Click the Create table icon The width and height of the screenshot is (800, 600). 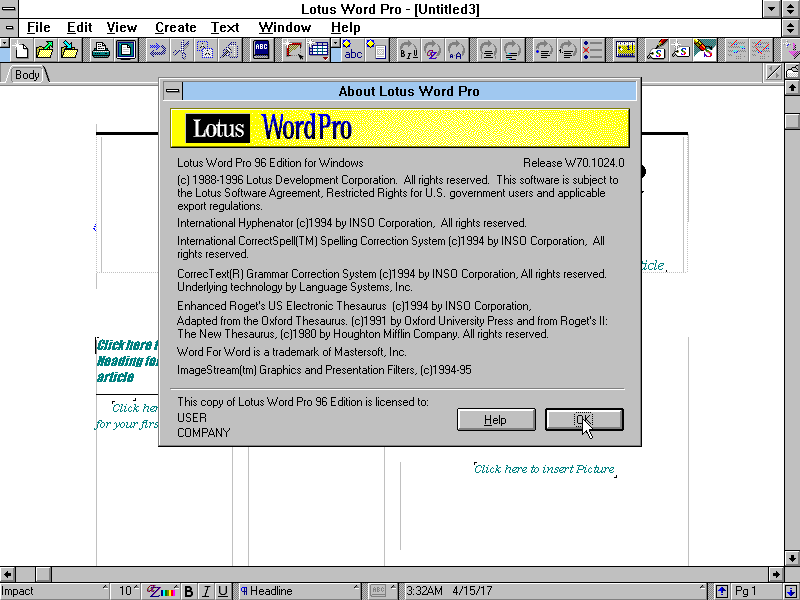click(x=319, y=50)
